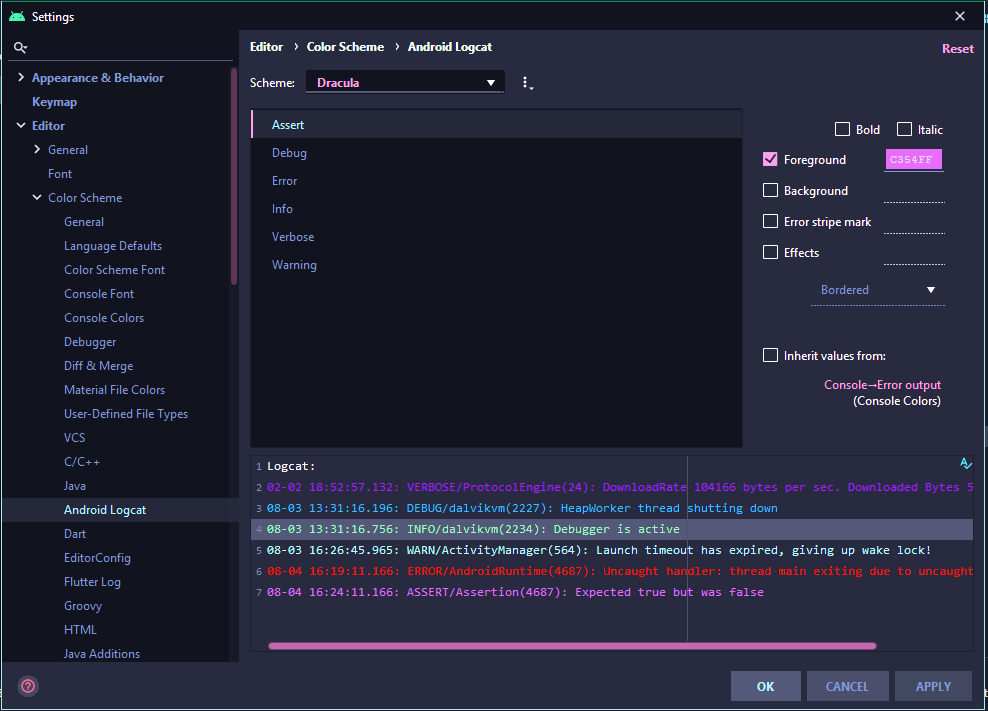Collapse the Color Scheme tree node

(37, 198)
